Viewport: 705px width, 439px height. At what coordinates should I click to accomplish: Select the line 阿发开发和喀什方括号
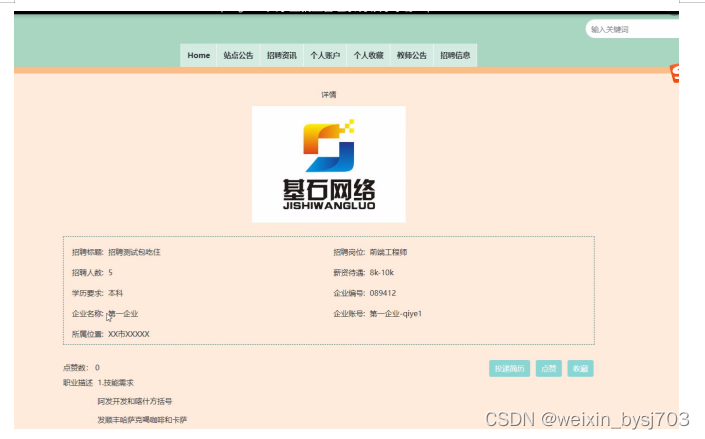[135, 401]
